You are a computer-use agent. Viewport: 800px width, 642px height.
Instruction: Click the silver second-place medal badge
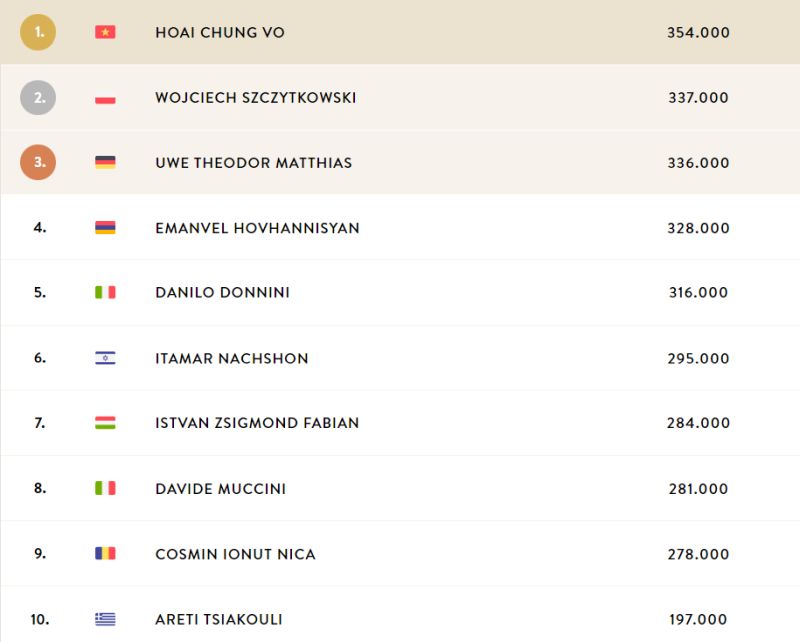click(x=38, y=97)
